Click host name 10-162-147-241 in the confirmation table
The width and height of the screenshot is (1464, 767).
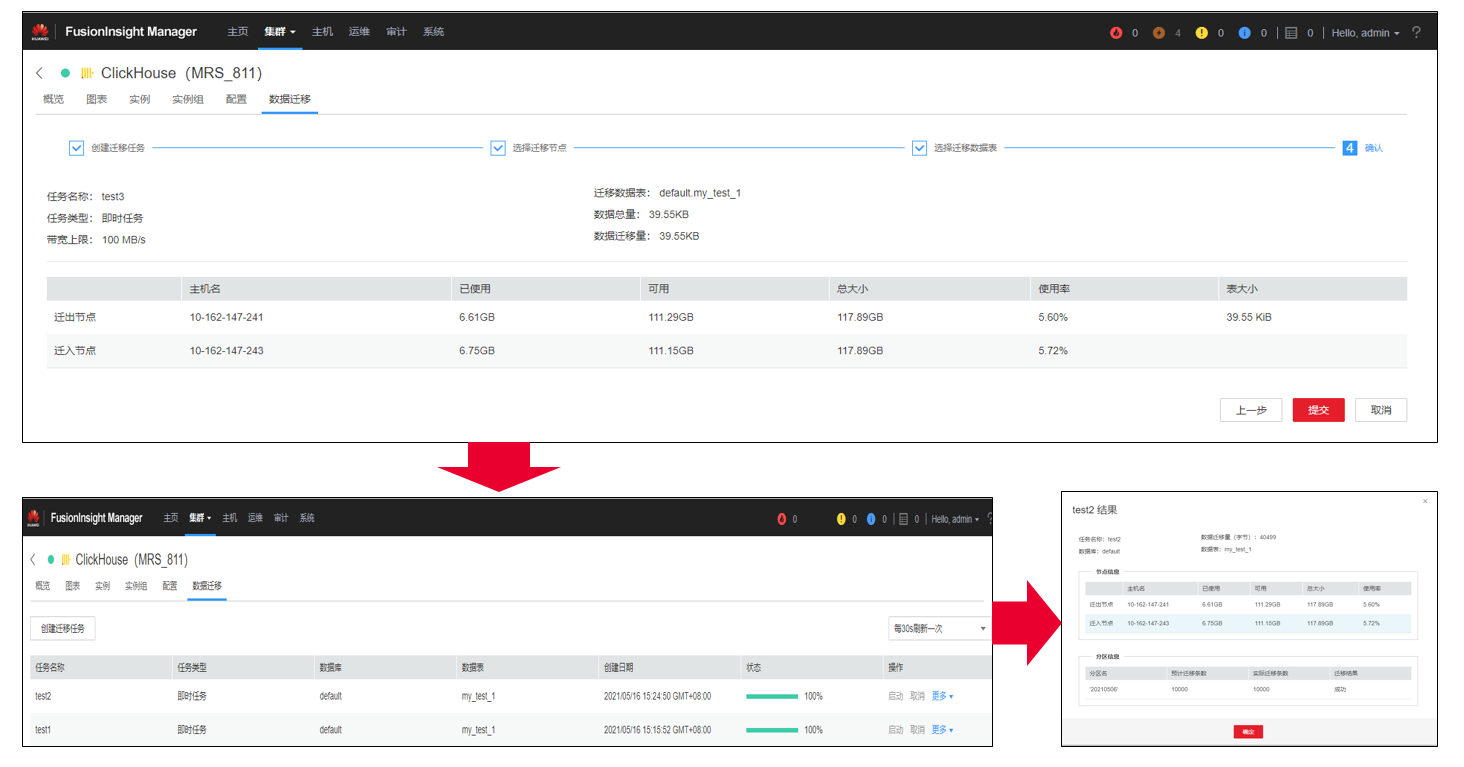coord(226,317)
